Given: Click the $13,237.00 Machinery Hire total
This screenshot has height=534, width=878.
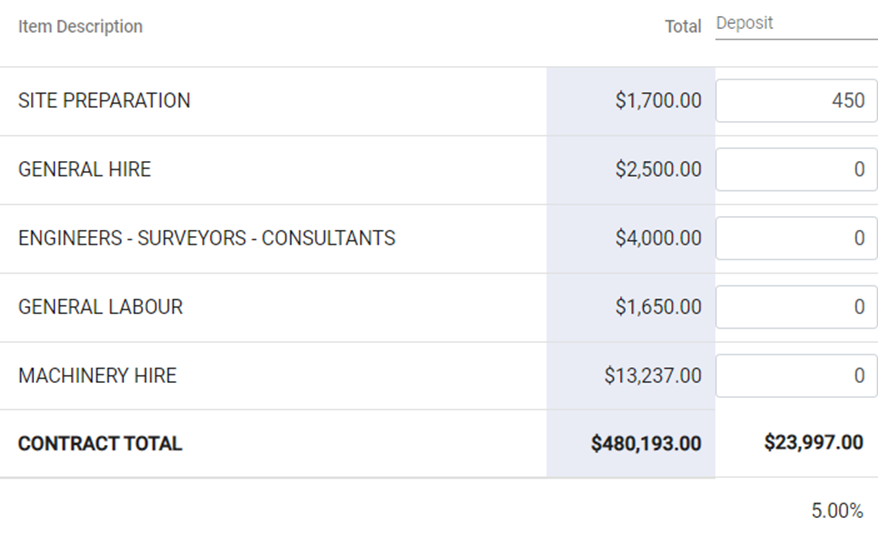Looking at the screenshot, I should (653, 376).
